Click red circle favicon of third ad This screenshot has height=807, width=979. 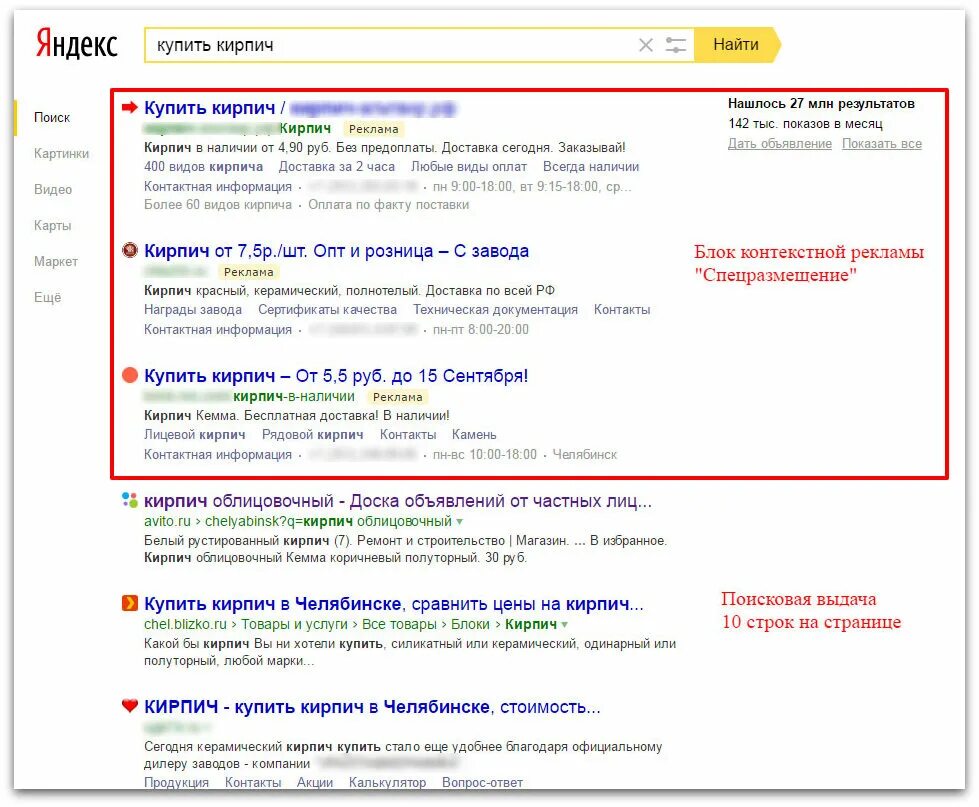click(130, 376)
